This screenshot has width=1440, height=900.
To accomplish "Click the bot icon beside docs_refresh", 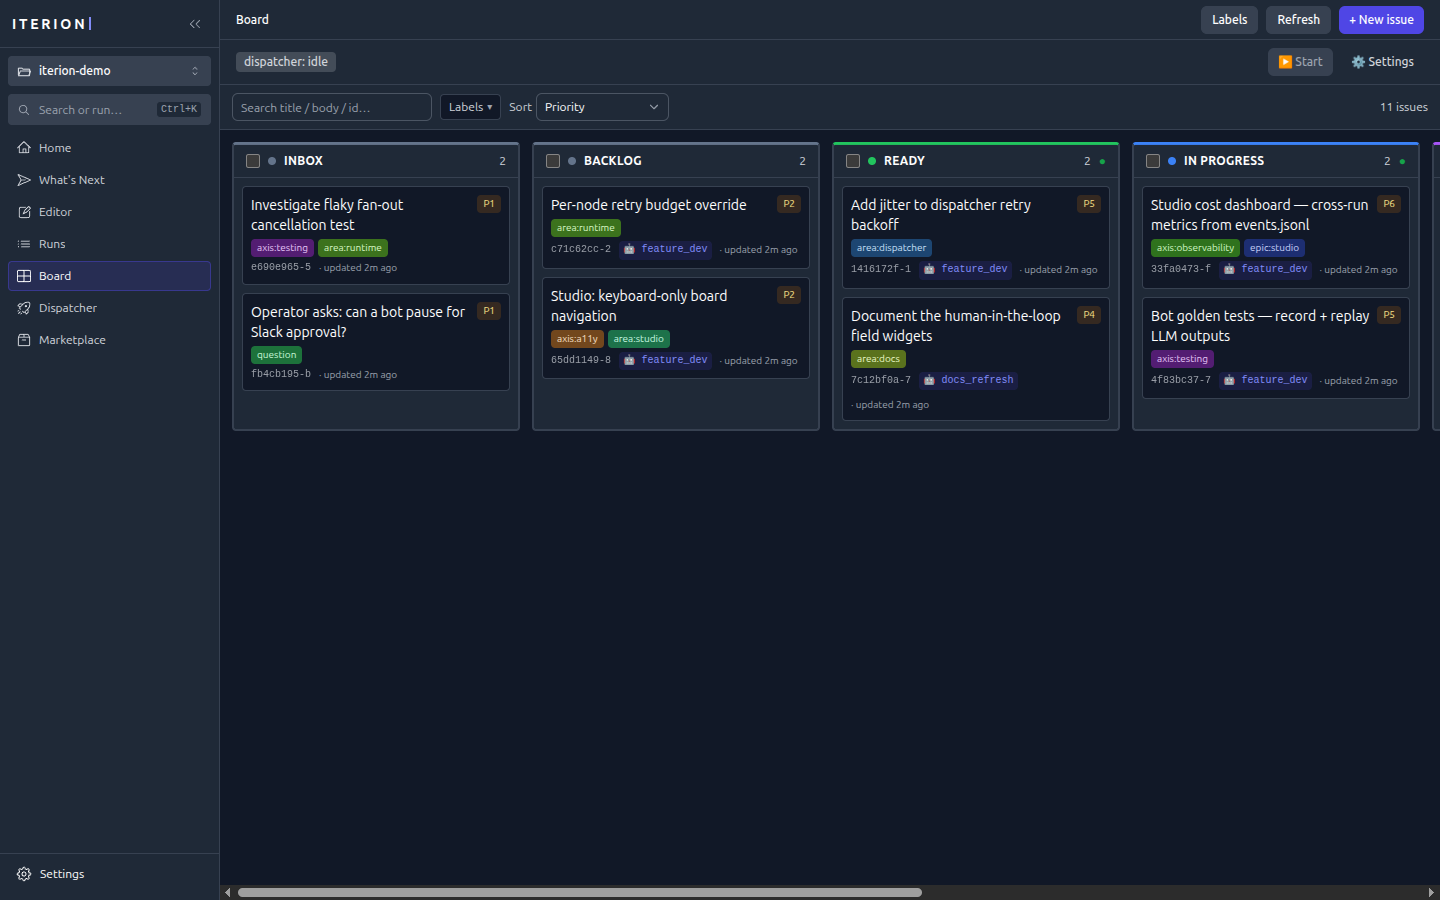I will pyautogui.click(x=929, y=380).
